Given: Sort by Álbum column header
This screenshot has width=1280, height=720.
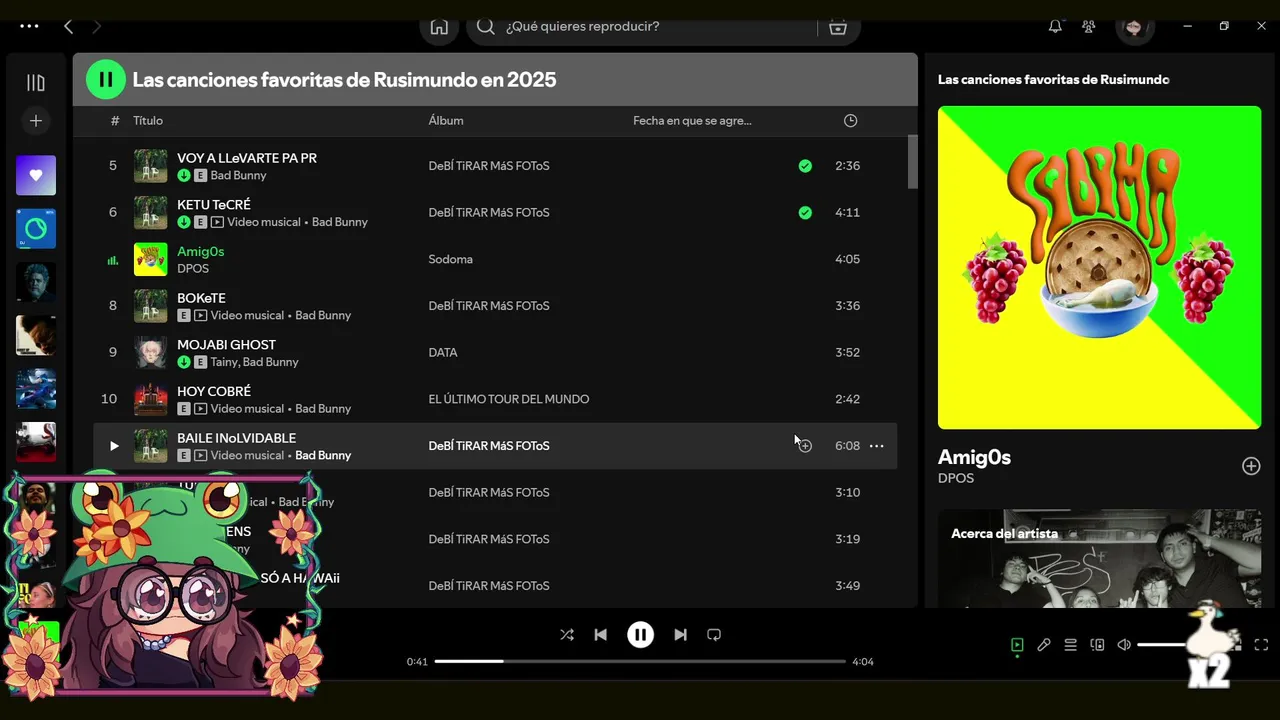Looking at the screenshot, I should pyautogui.click(x=446, y=121).
